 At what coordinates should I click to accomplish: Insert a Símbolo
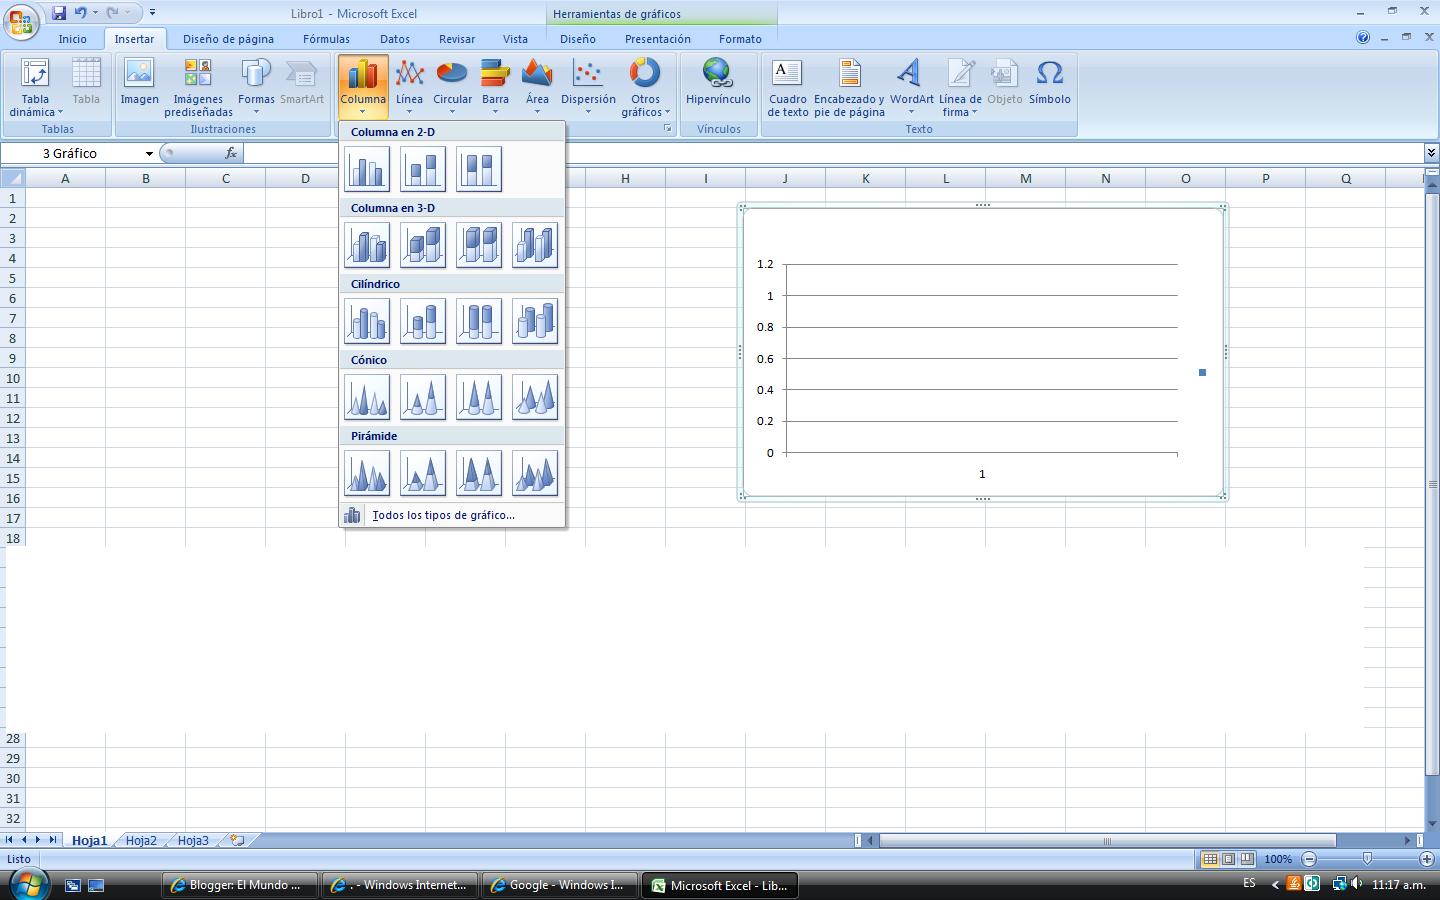click(x=1050, y=85)
